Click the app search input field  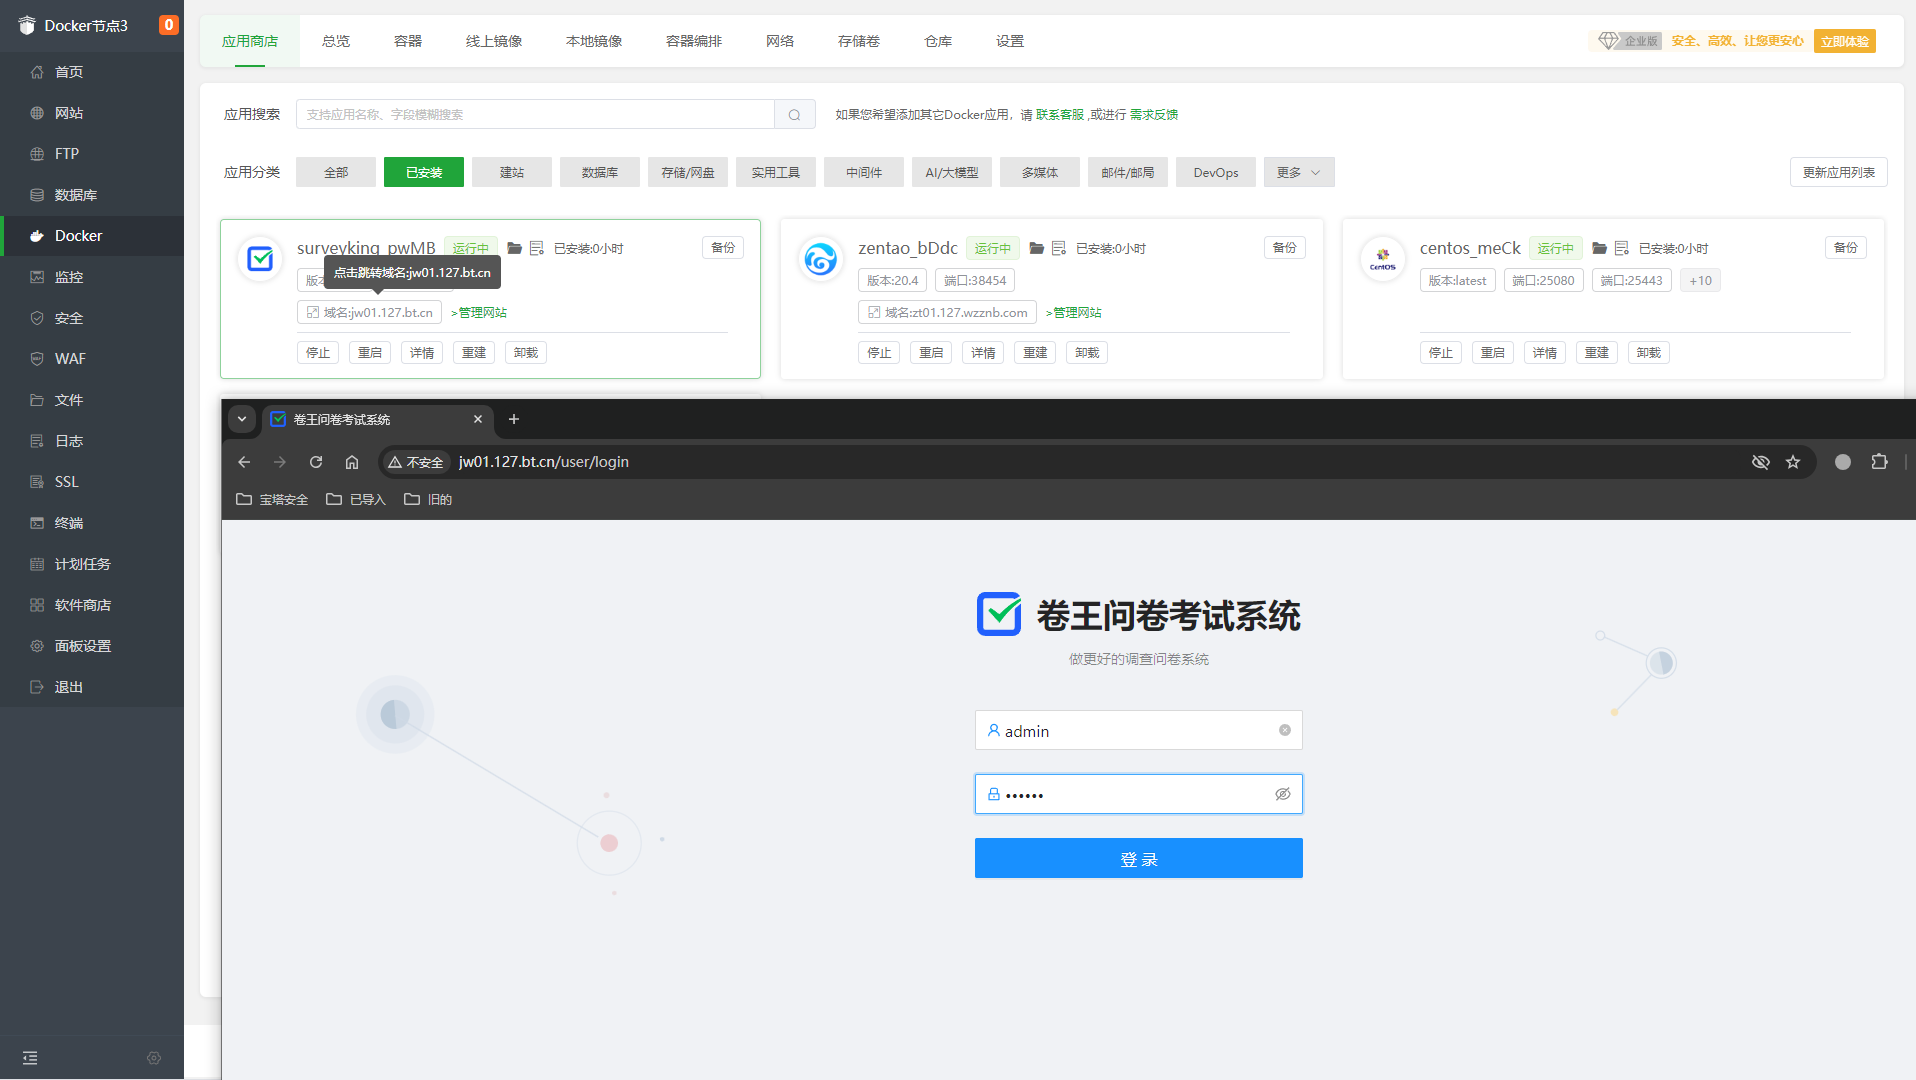(535, 114)
